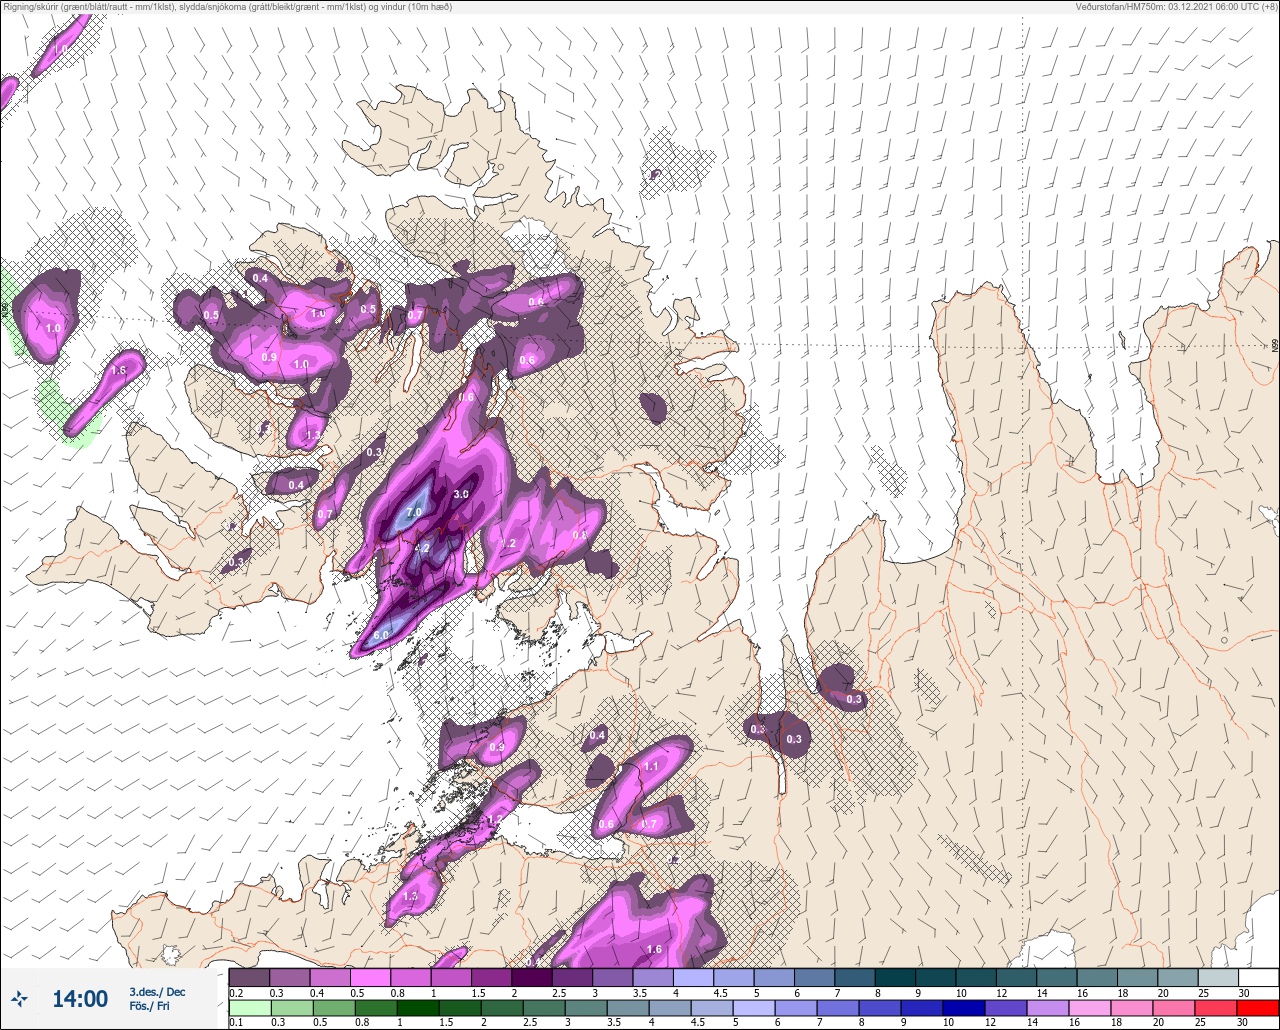Pick the darkest purple snow scale swatch

pyautogui.click(x=532, y=977)
